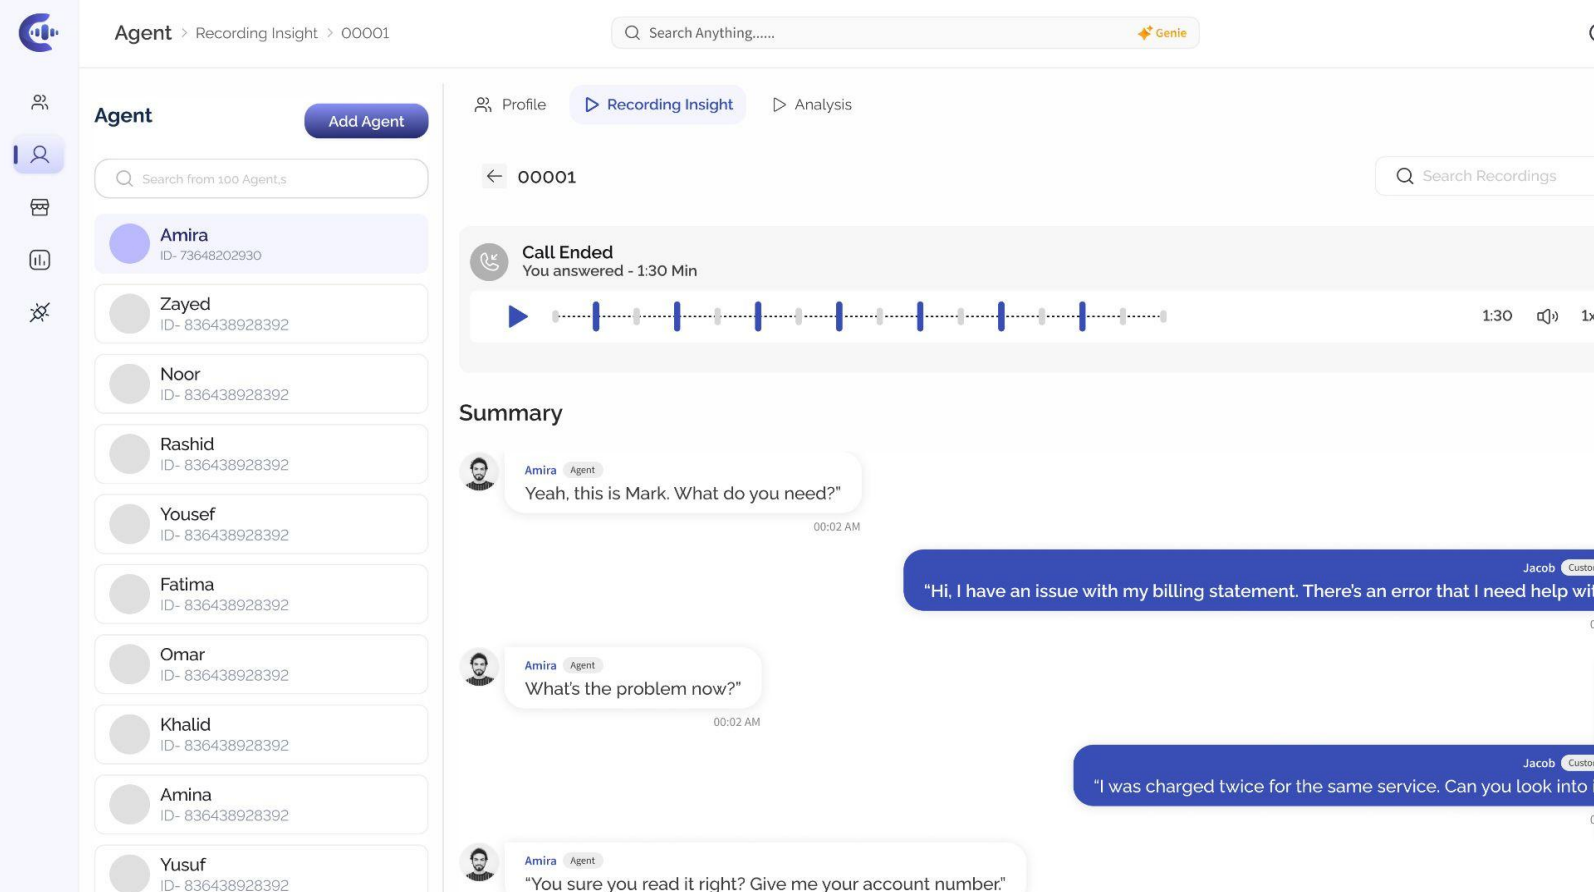Screen dimensions: 1594x892
Task: Open the integrations plug icon
Action: tap(40, 313)
